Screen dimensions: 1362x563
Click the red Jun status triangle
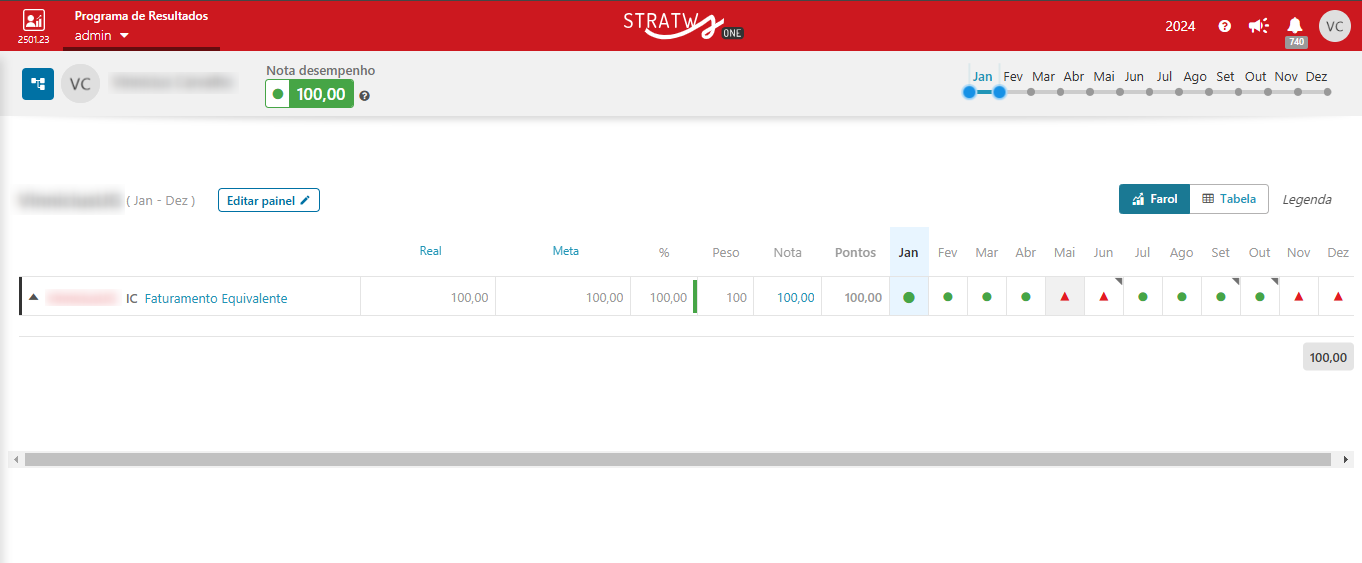(1104, 297)
